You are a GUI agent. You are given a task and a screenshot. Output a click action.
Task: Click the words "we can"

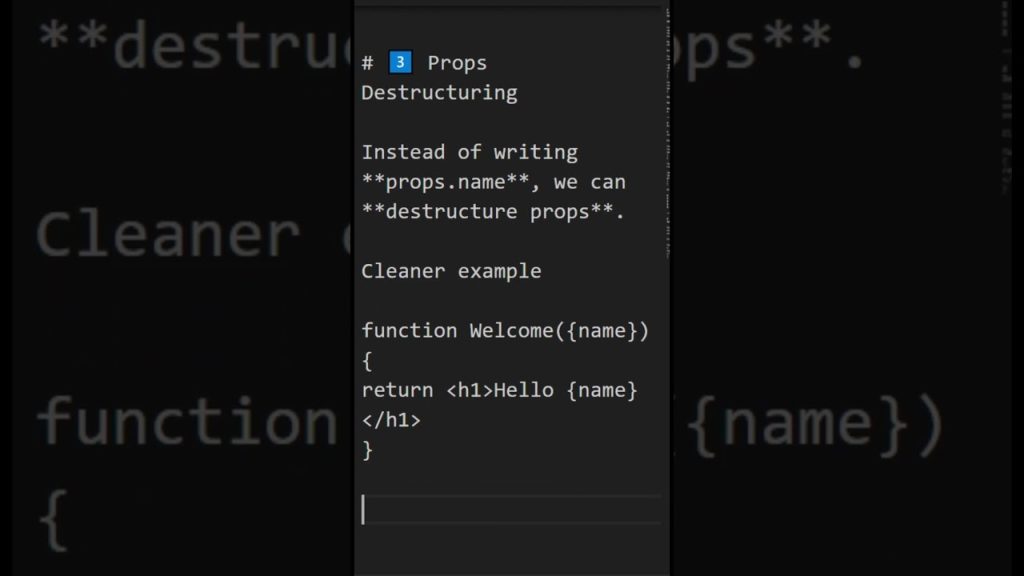point(589,182)
